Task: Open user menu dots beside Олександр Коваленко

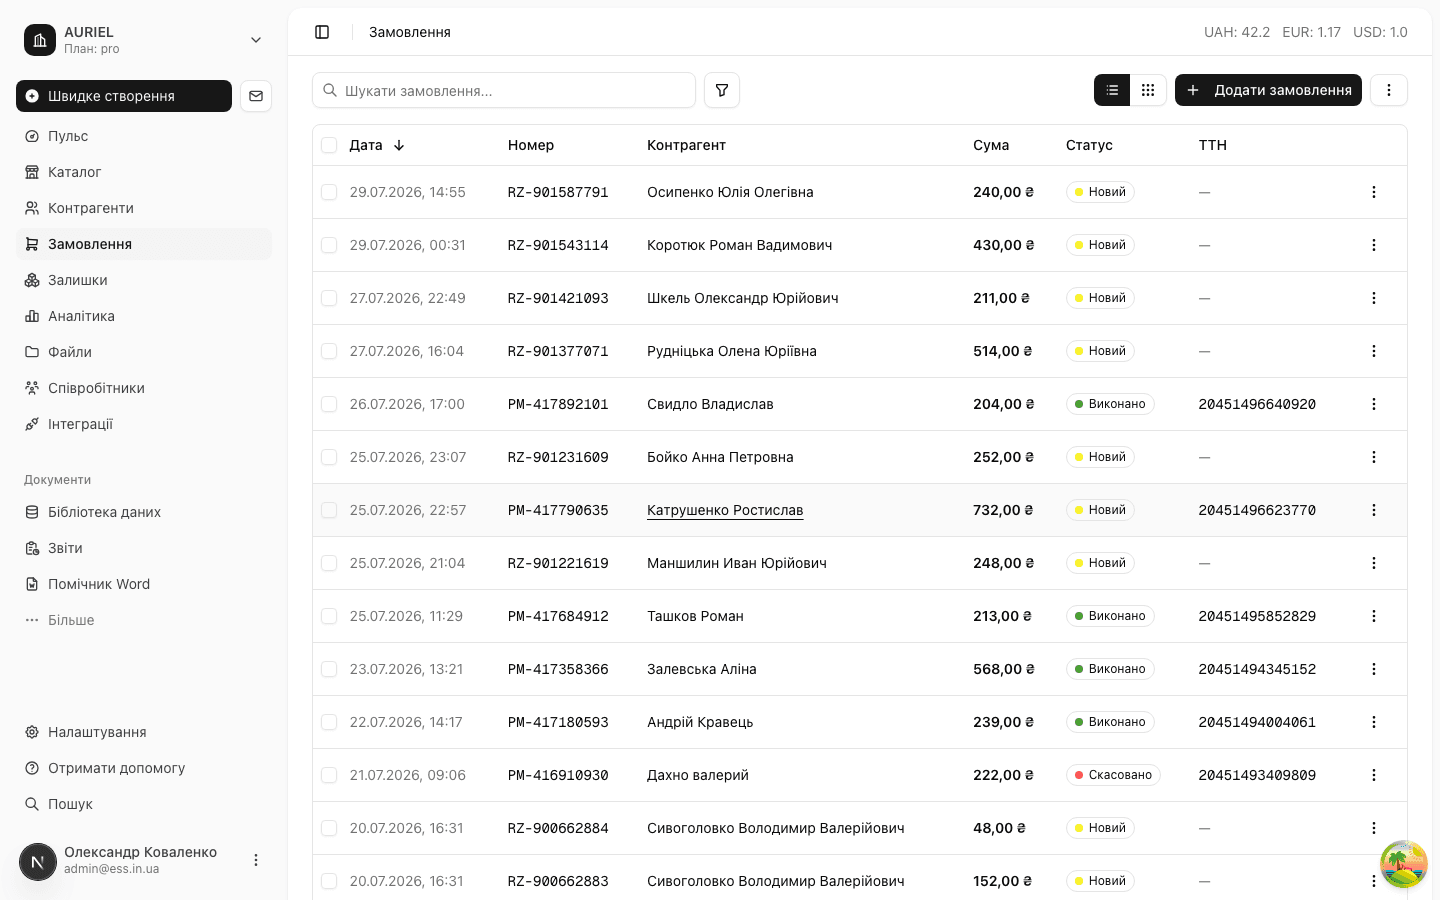Action: point(256,860)
